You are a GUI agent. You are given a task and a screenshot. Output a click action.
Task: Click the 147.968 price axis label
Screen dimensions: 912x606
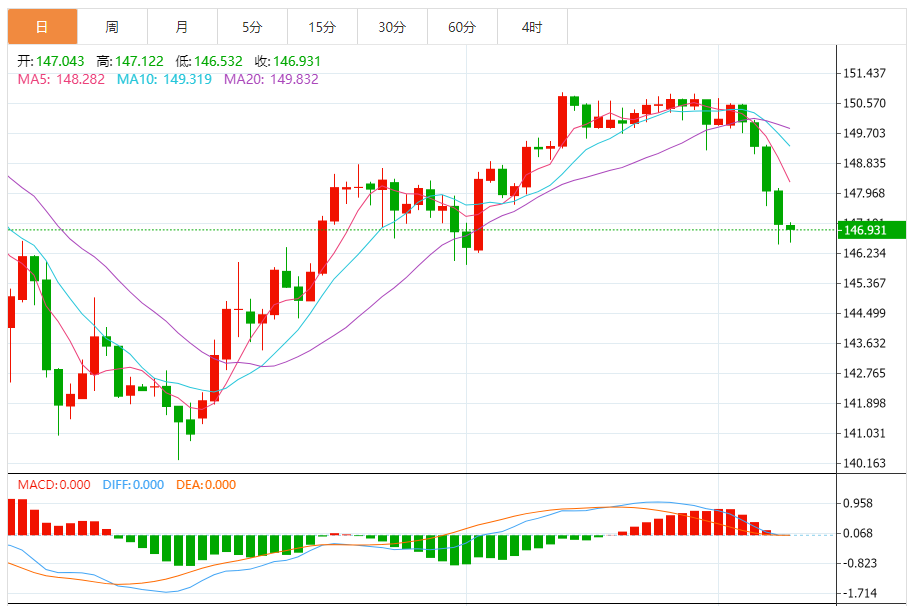tap(864, 193)
